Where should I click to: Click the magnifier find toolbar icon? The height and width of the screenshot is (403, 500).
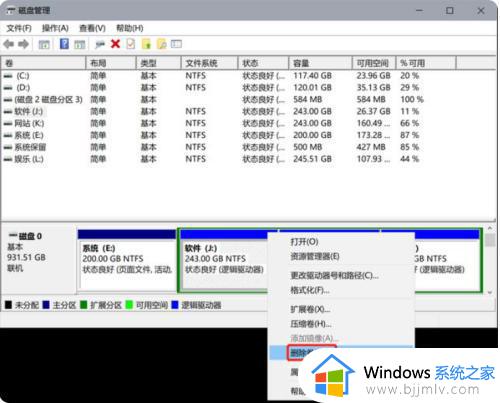[x=161, y=44]
